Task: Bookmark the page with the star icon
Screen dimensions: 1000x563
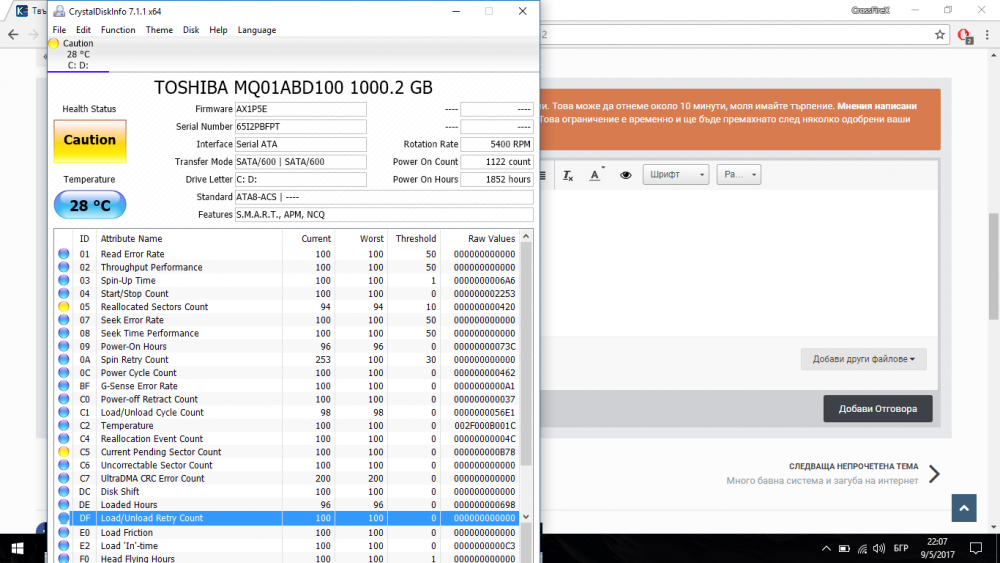Action: point(939,35)
